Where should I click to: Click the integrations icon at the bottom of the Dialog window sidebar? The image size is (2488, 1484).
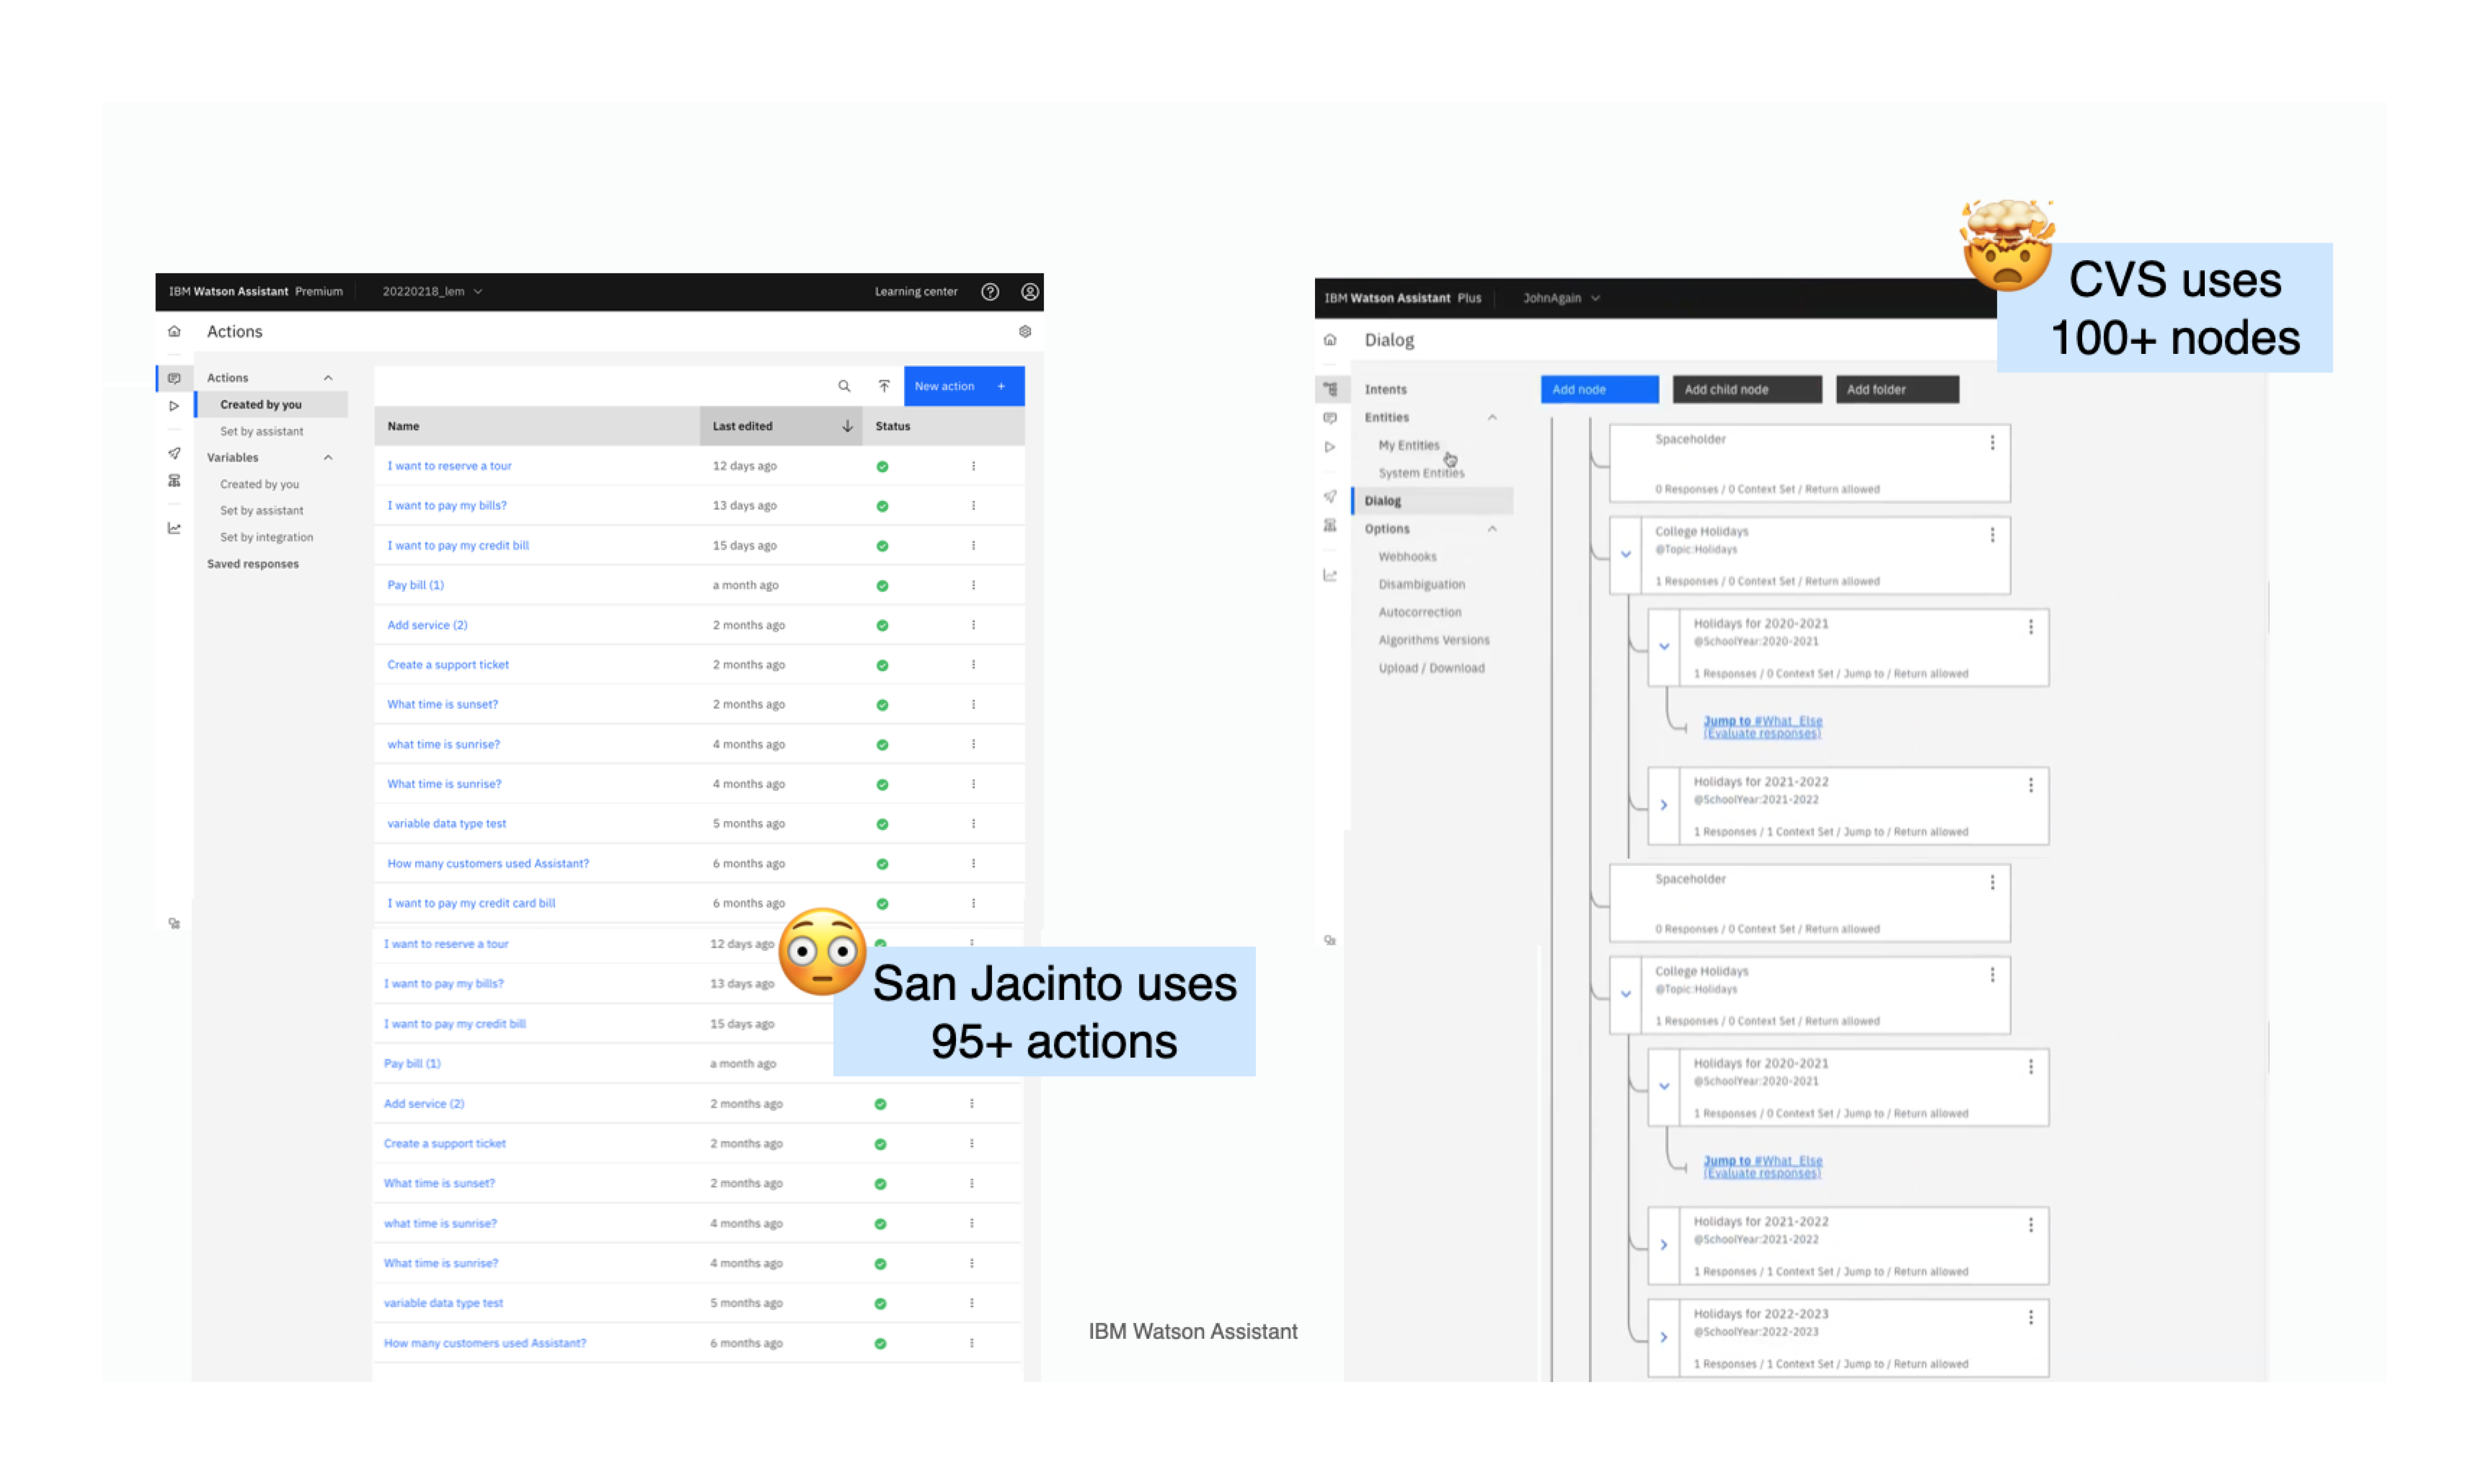pos(1330,940)
